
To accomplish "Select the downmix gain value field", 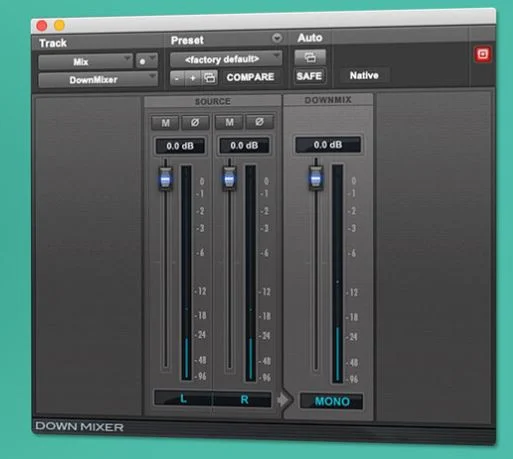I will (328, 145).
